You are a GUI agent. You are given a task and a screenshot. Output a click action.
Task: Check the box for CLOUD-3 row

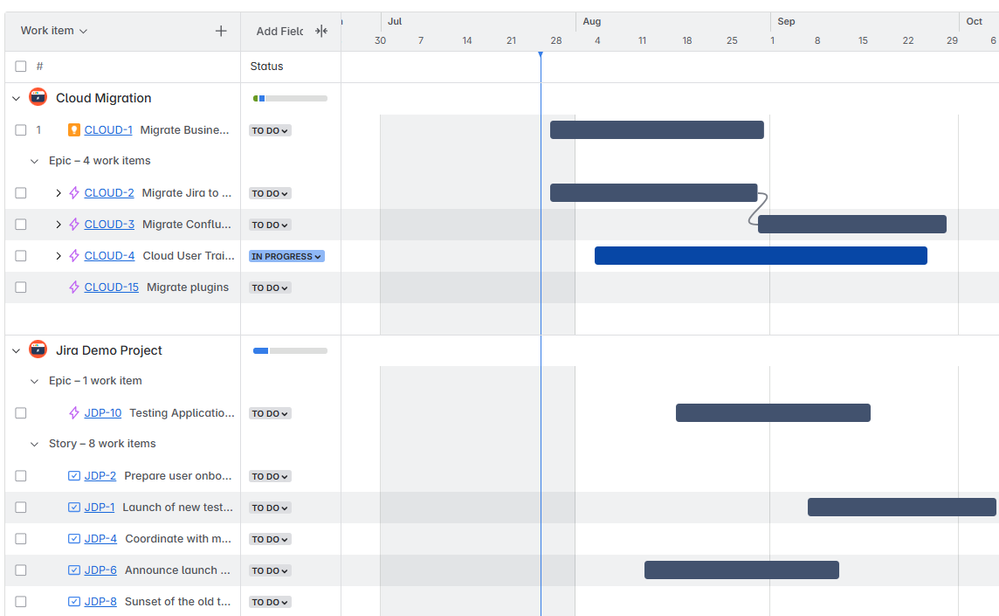tap(21, 224)
